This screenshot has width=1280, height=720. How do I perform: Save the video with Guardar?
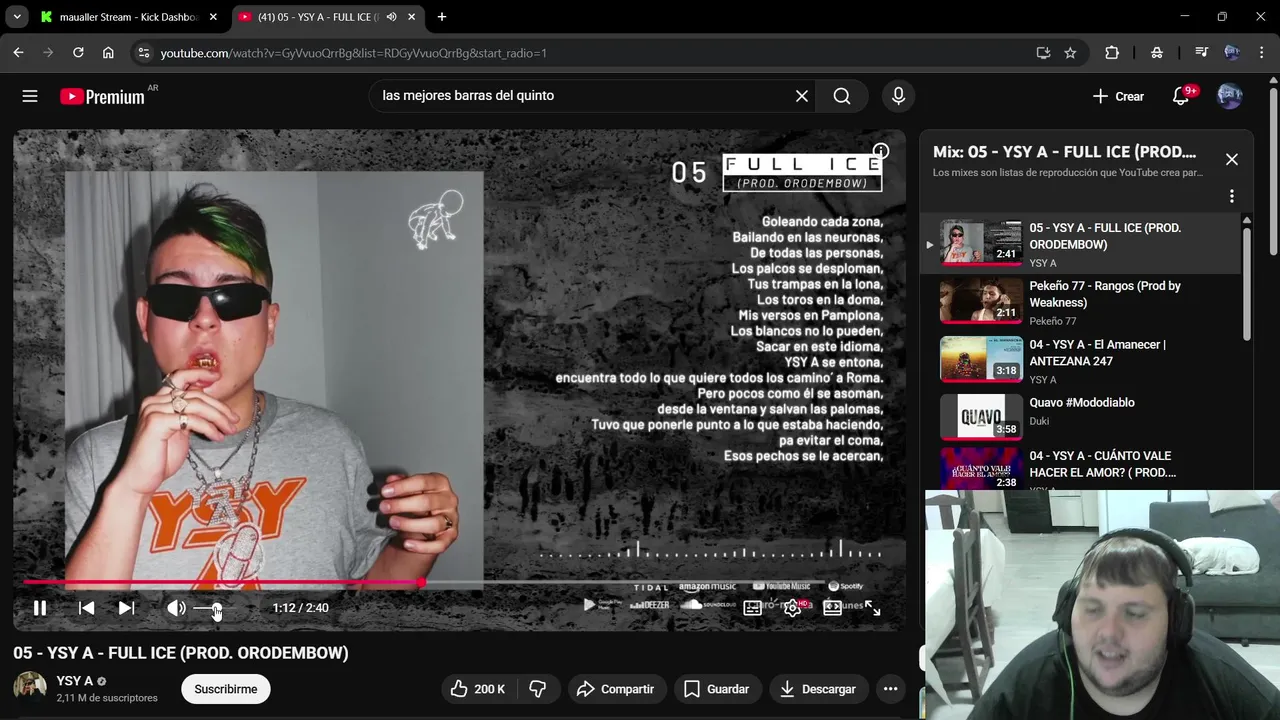coord(716,689)
